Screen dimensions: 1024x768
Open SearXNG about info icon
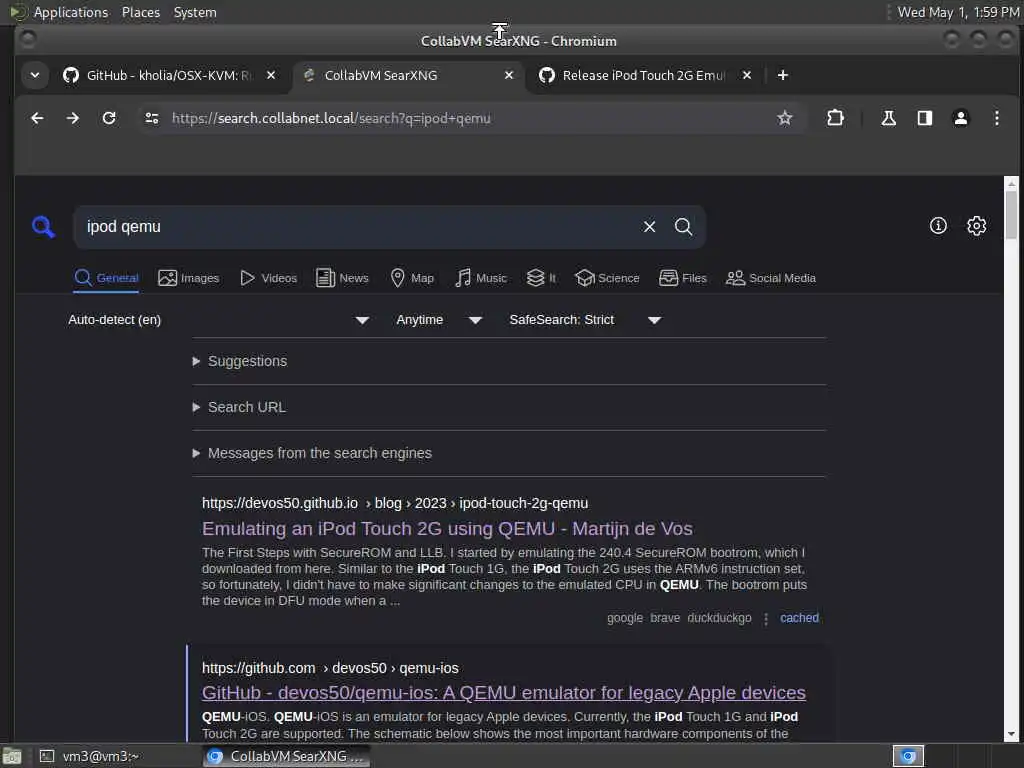pyautogui.click(x=938, y=226)
